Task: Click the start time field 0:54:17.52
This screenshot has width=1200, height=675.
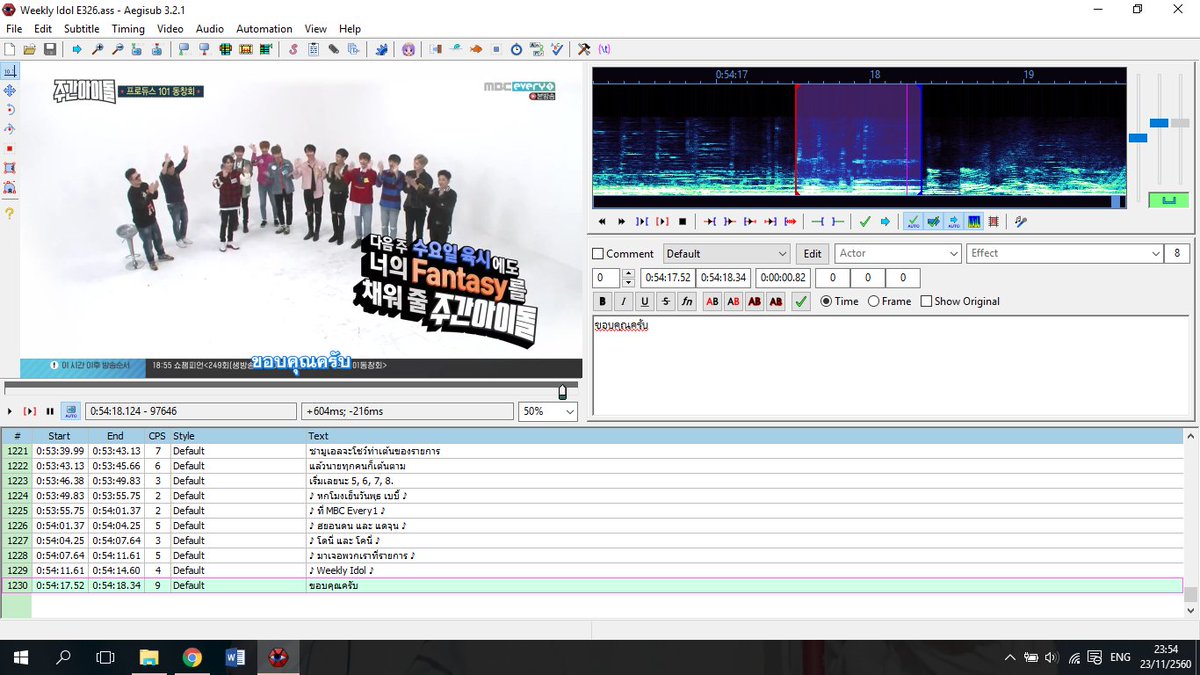Action: (668, 278)
